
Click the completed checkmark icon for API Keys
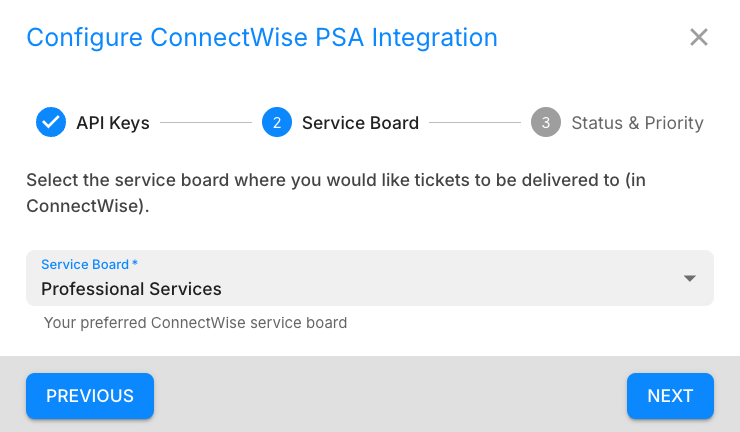point(50,123)
